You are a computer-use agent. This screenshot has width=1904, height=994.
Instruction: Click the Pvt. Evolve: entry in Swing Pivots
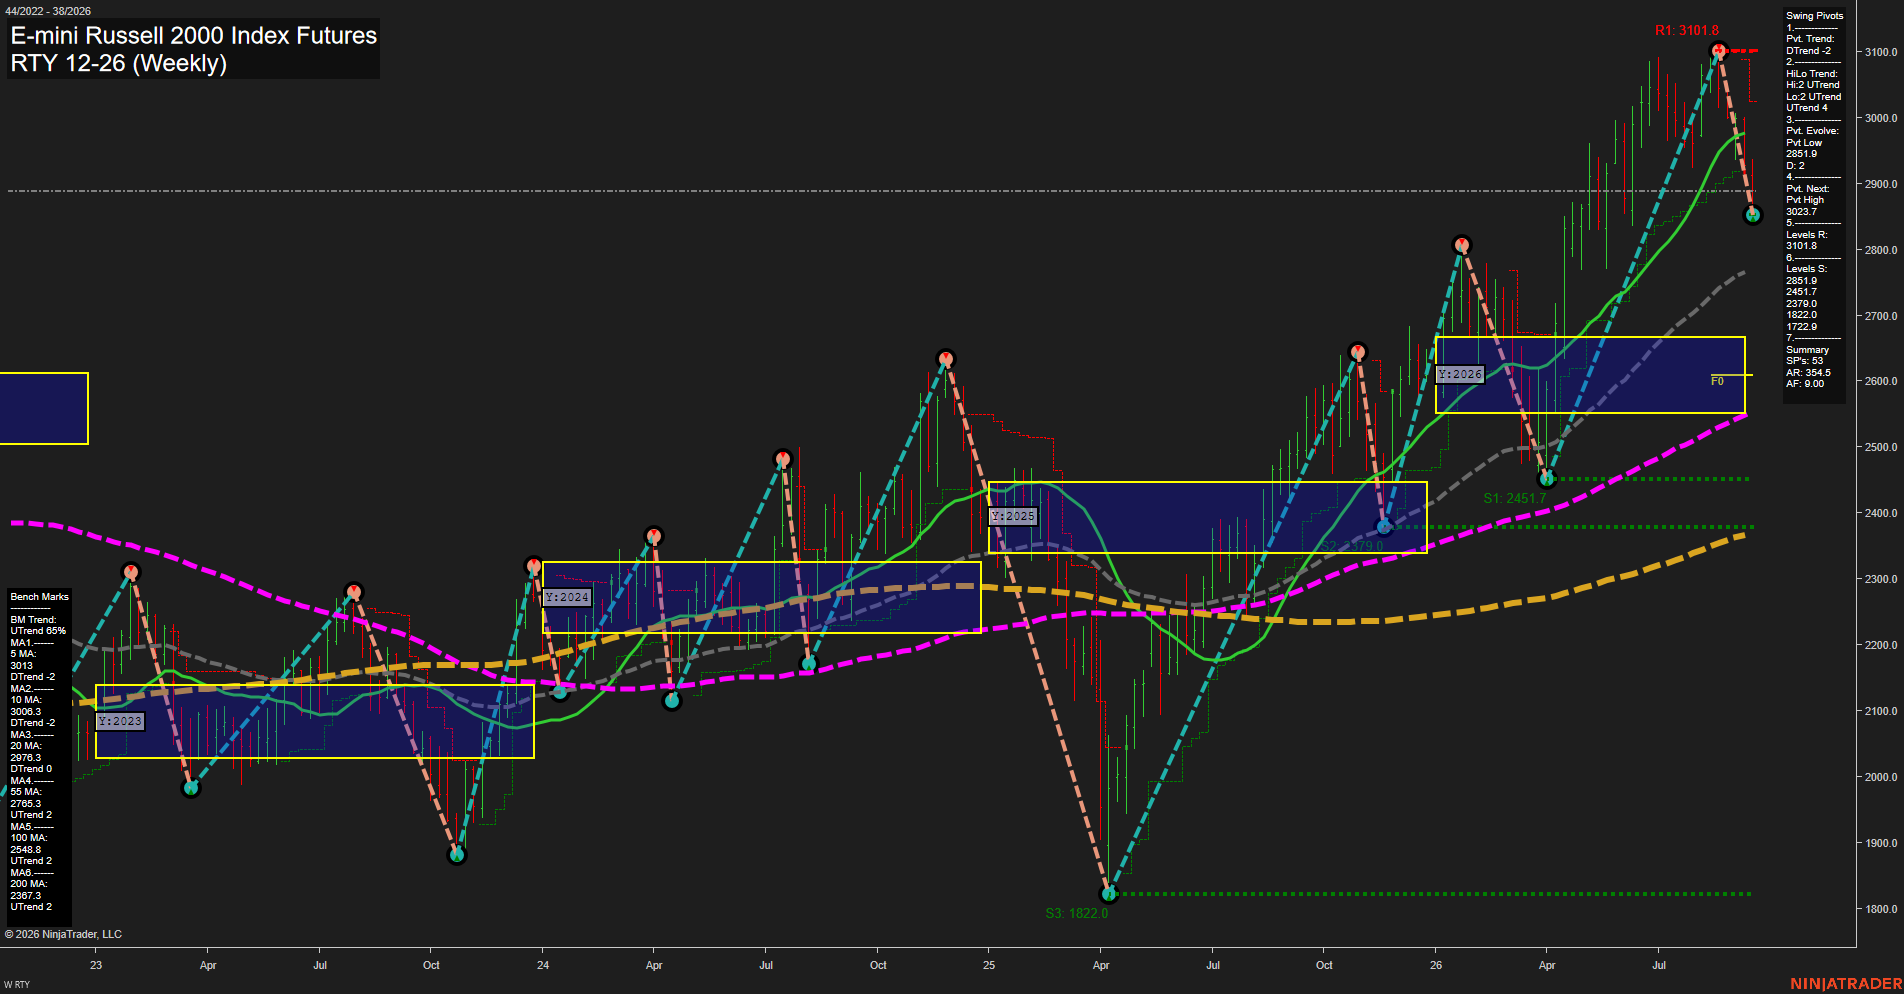point(1812,131)
